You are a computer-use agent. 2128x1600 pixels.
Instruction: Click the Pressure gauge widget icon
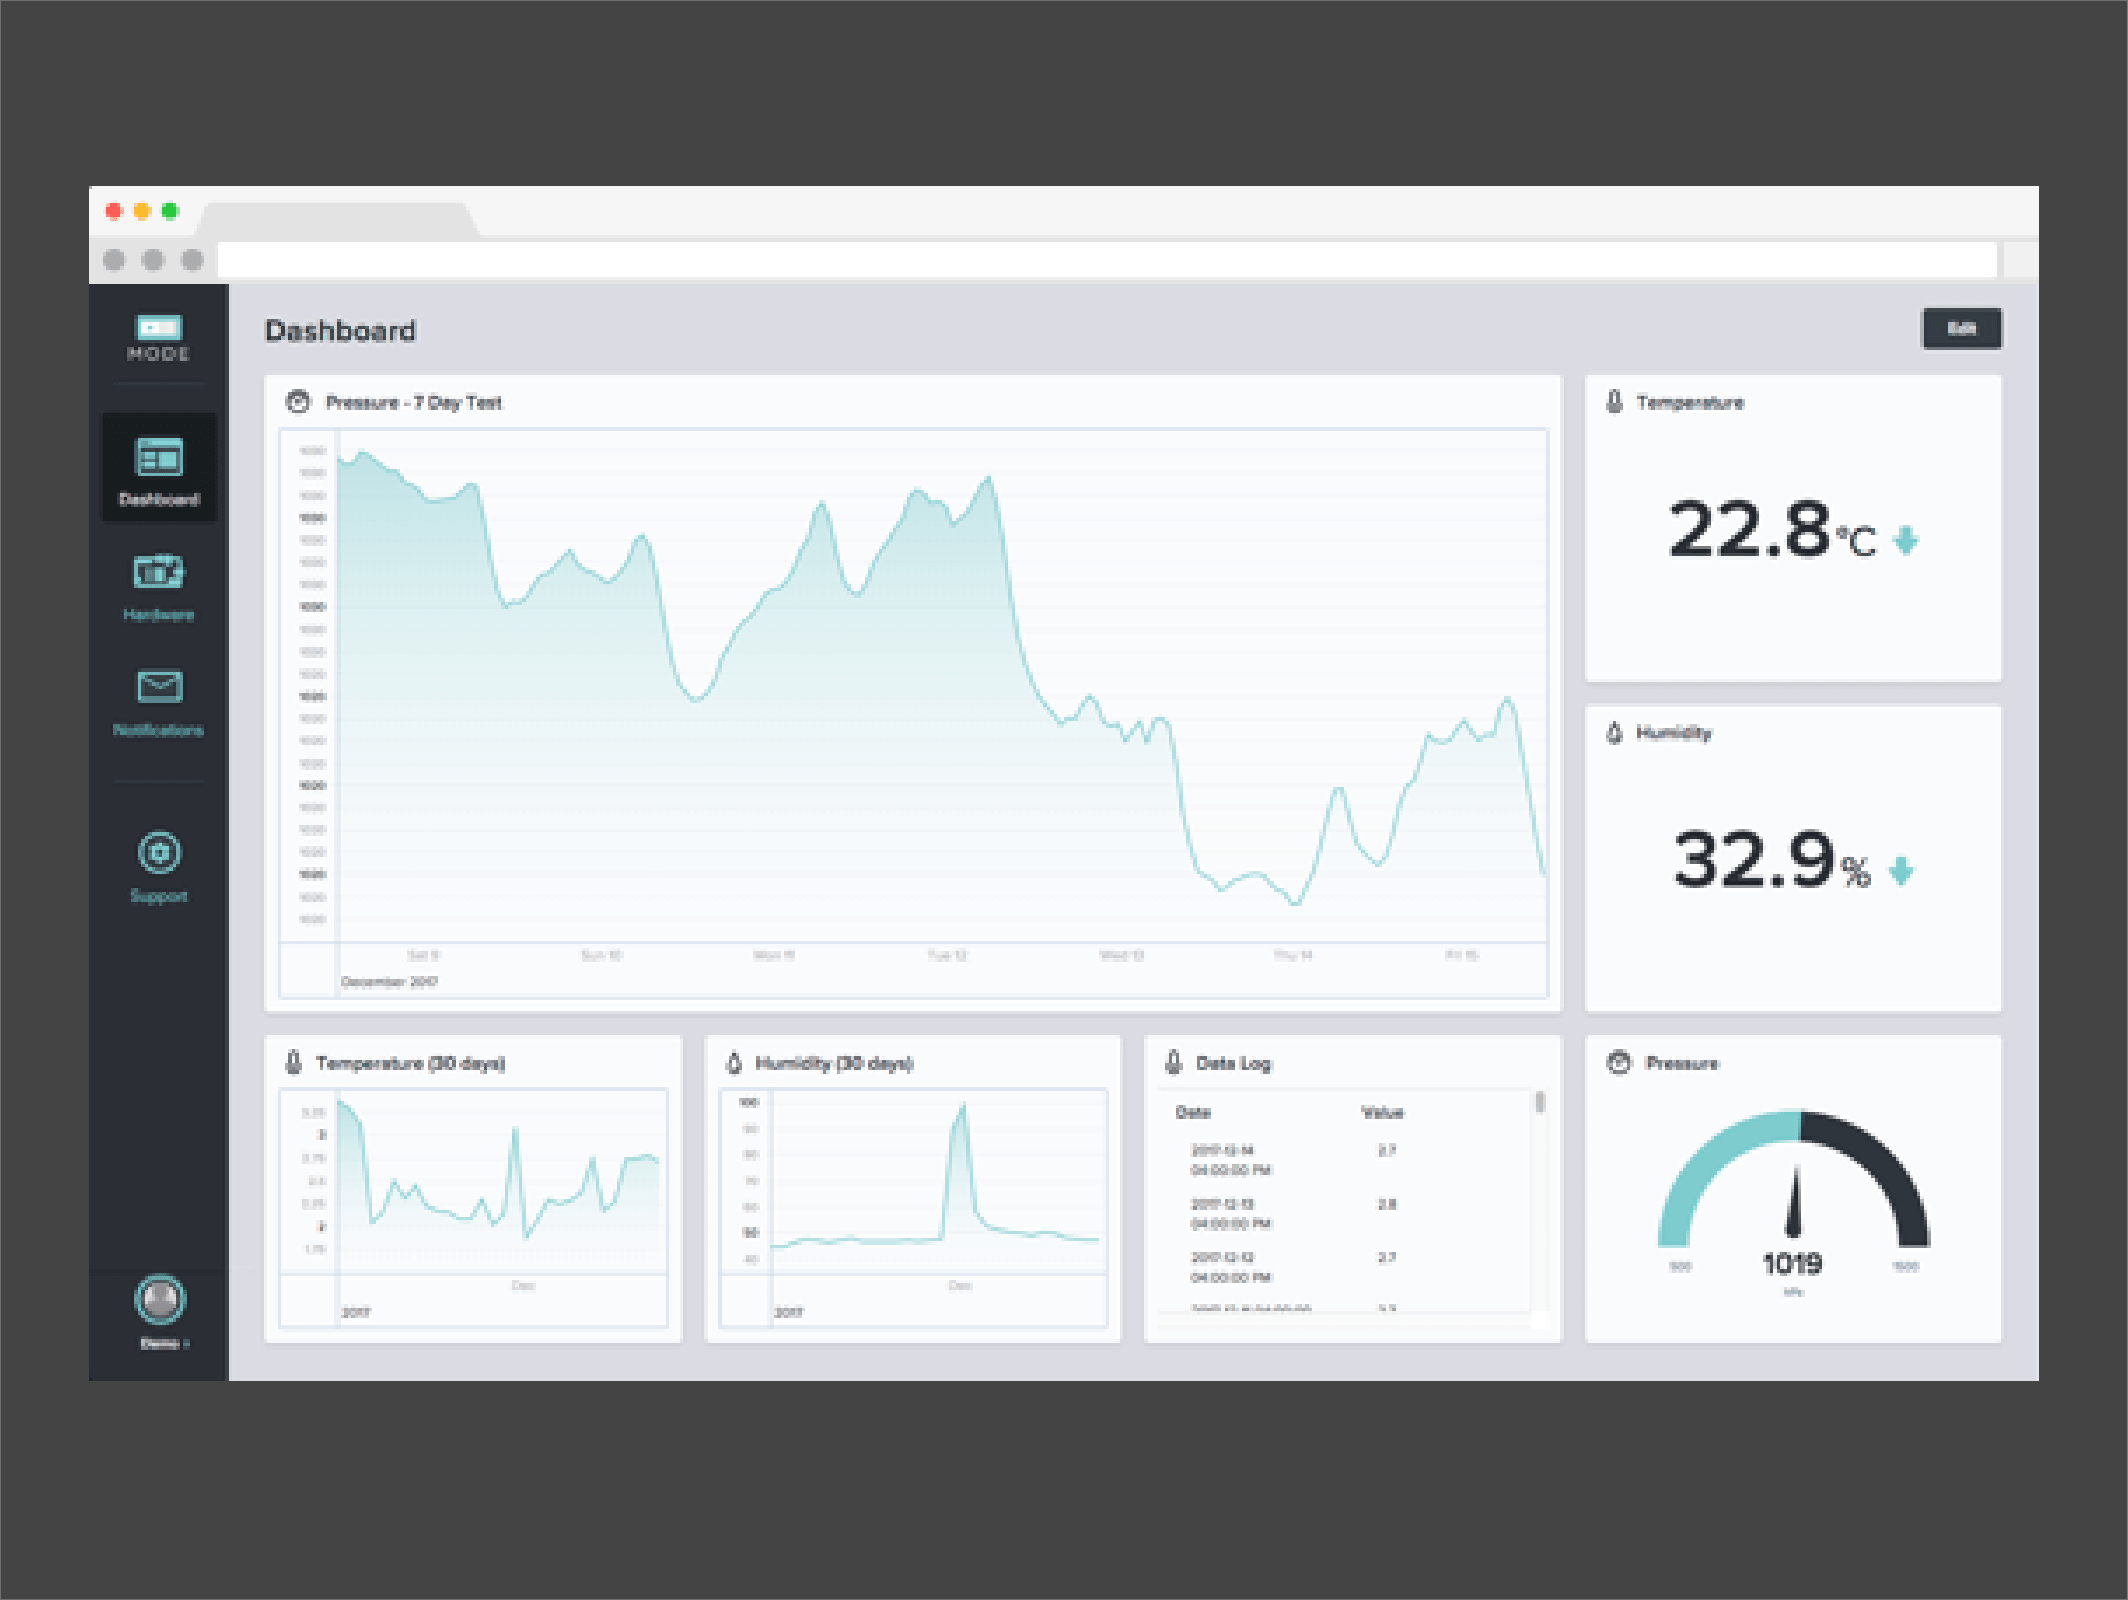point(1618,1062)
